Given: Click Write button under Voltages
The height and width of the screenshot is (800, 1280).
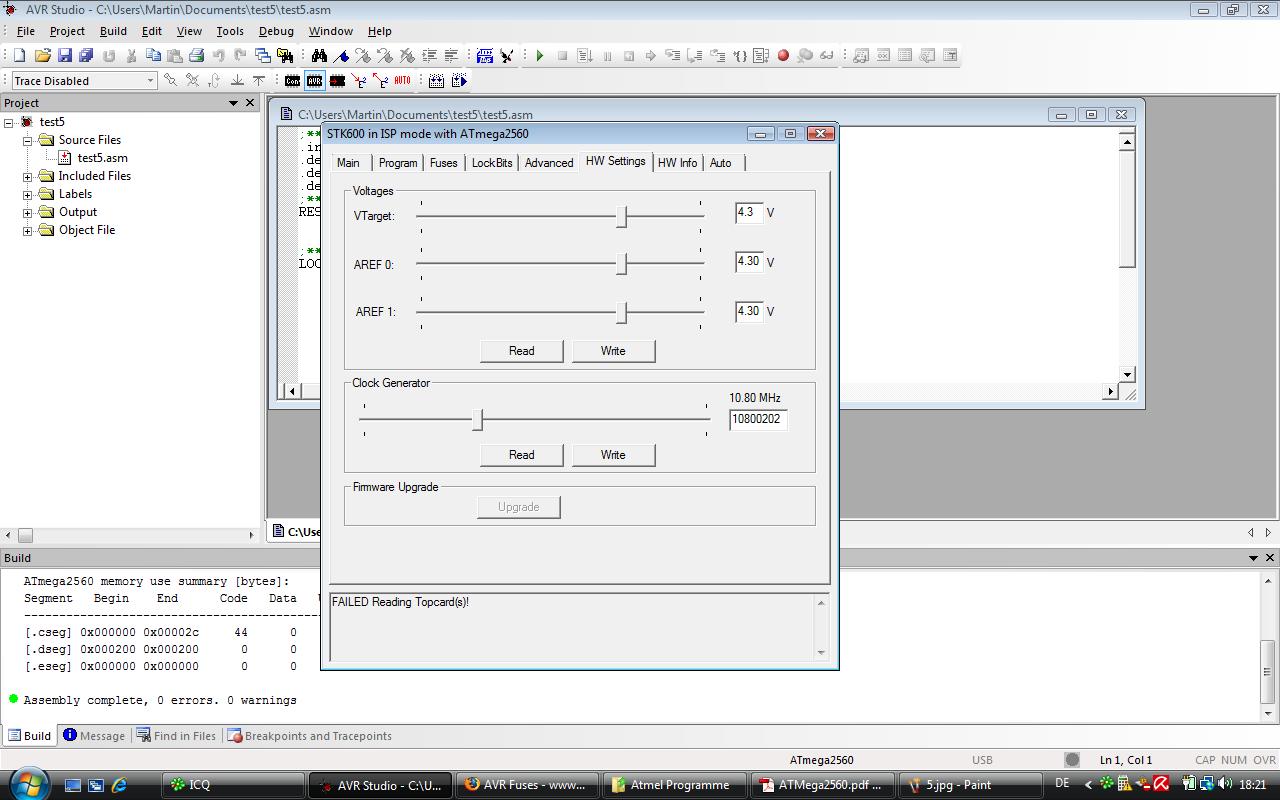Looking at the screenshot, I should coord(613,351).
